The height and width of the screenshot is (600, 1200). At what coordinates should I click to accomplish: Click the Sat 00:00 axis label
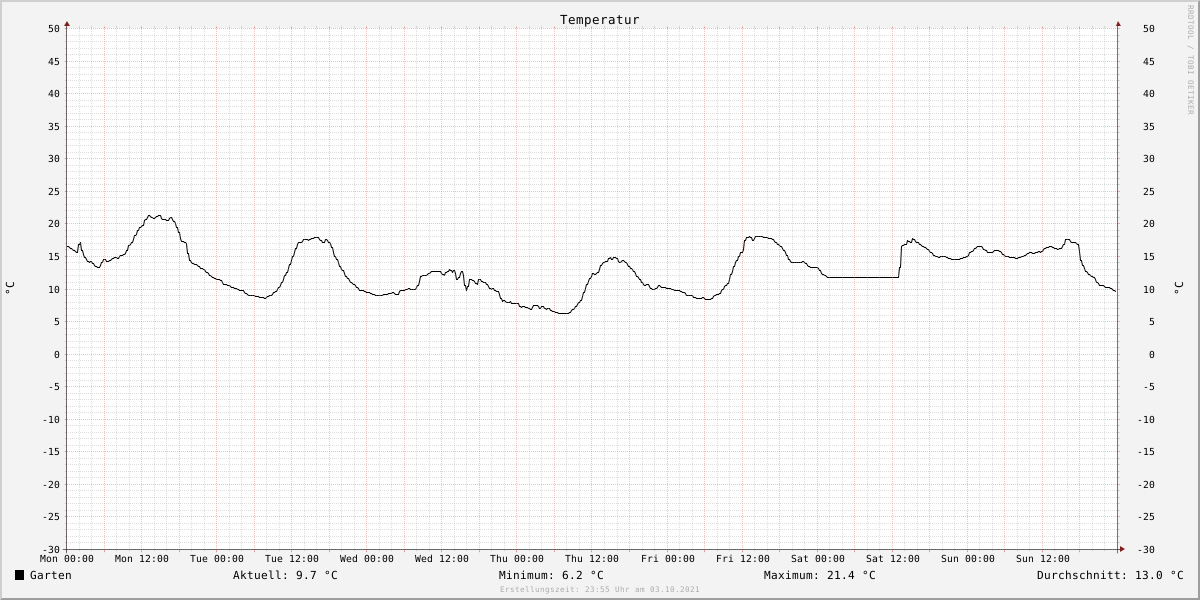(817, 559)
